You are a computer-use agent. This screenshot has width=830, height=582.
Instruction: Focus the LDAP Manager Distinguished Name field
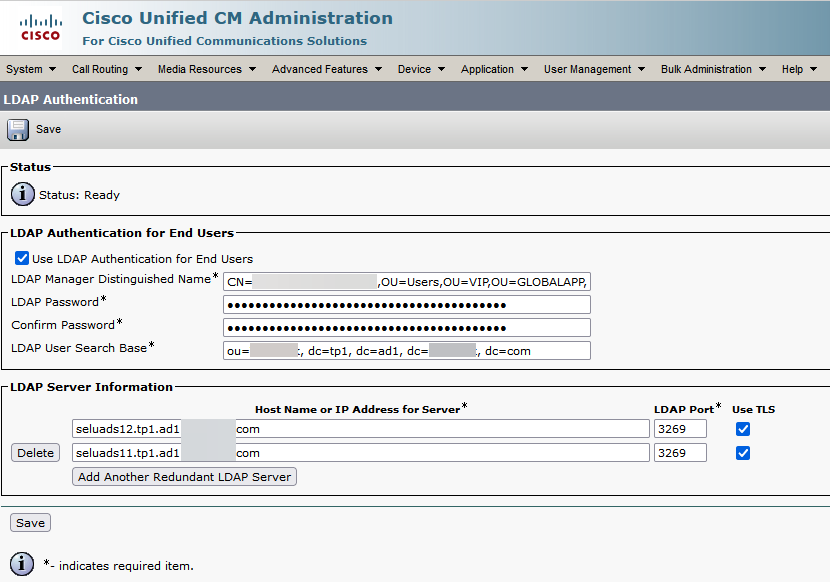(407, 282)
